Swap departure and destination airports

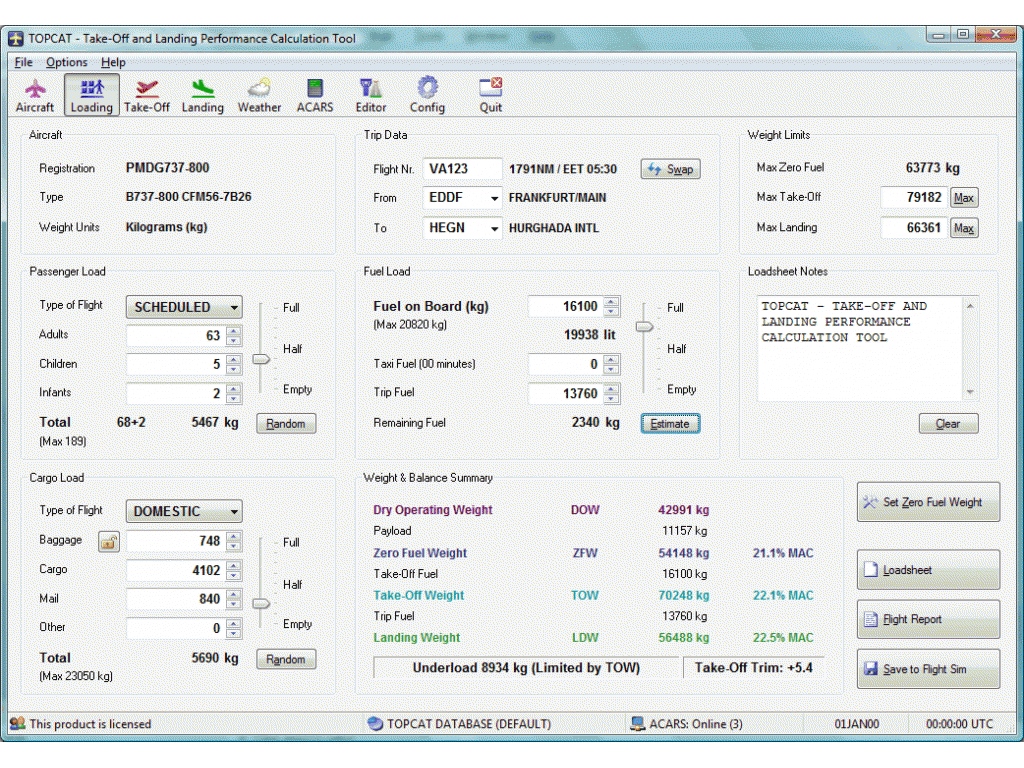671,169
